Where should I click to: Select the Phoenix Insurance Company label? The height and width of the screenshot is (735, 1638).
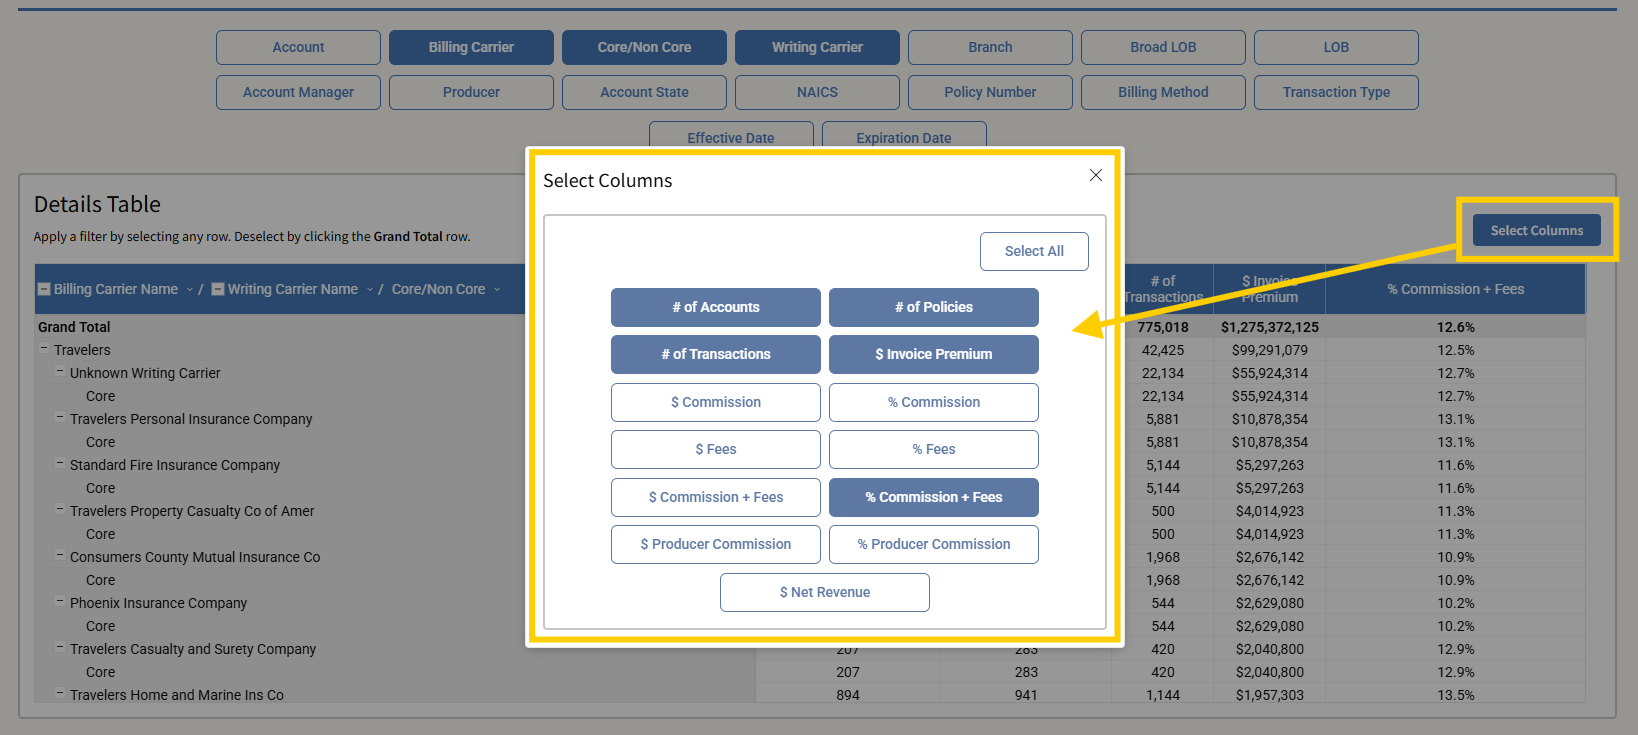coord(158,603)
